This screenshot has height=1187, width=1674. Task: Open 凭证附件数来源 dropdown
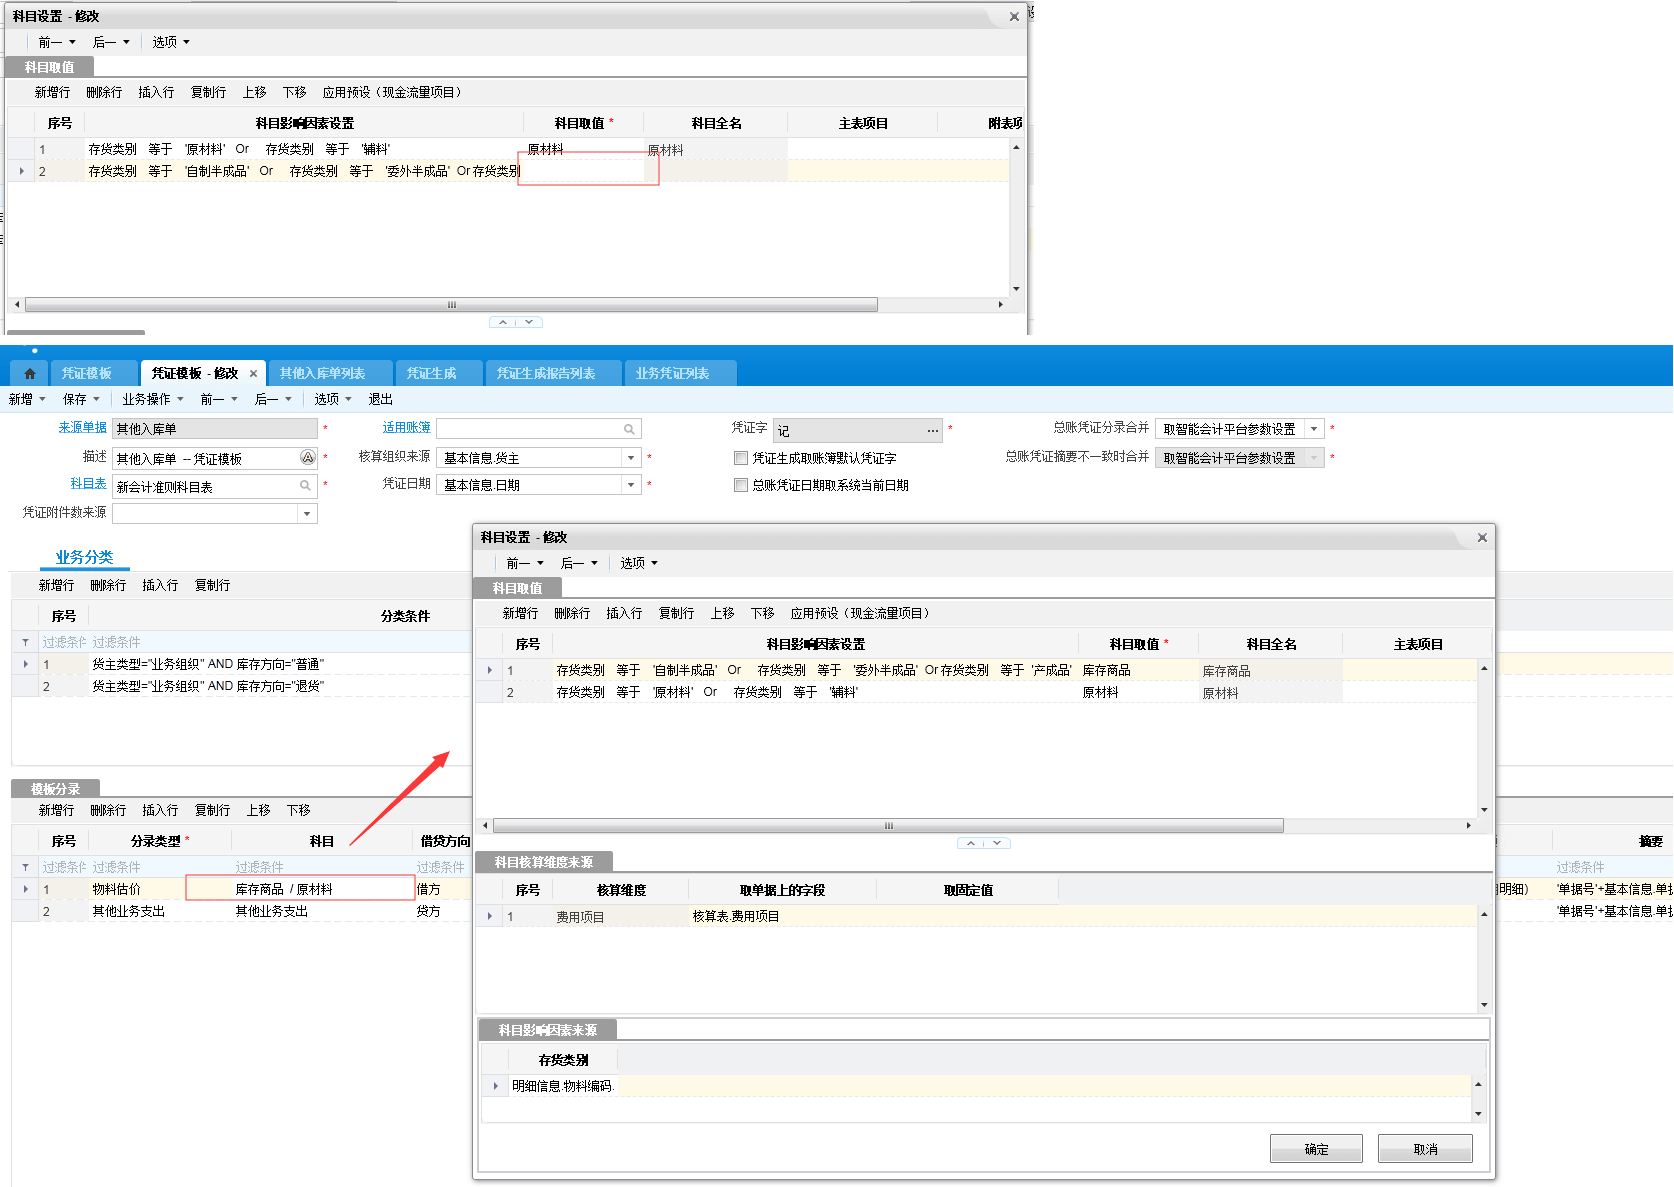(x=306, y=513)
